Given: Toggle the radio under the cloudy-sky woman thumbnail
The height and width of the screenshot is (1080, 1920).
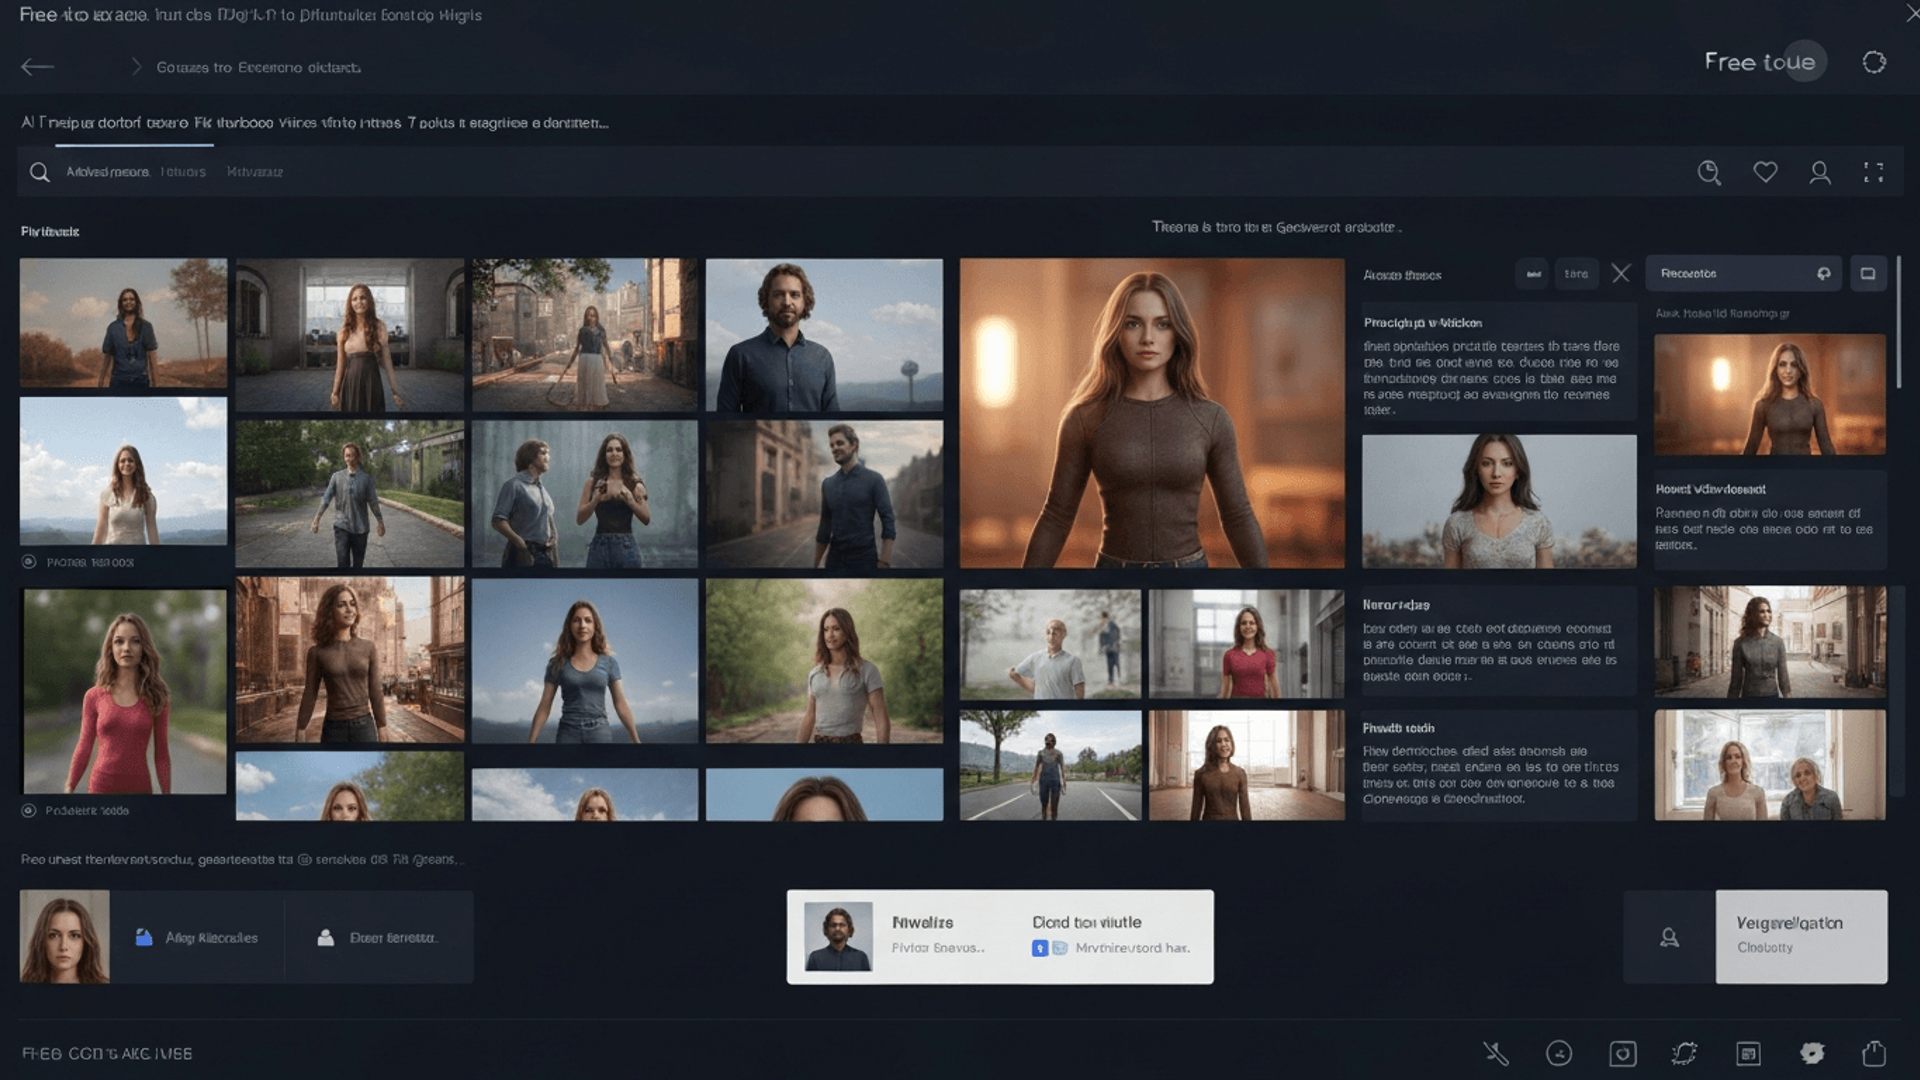Looking at the screenshot, I should 29,562.
